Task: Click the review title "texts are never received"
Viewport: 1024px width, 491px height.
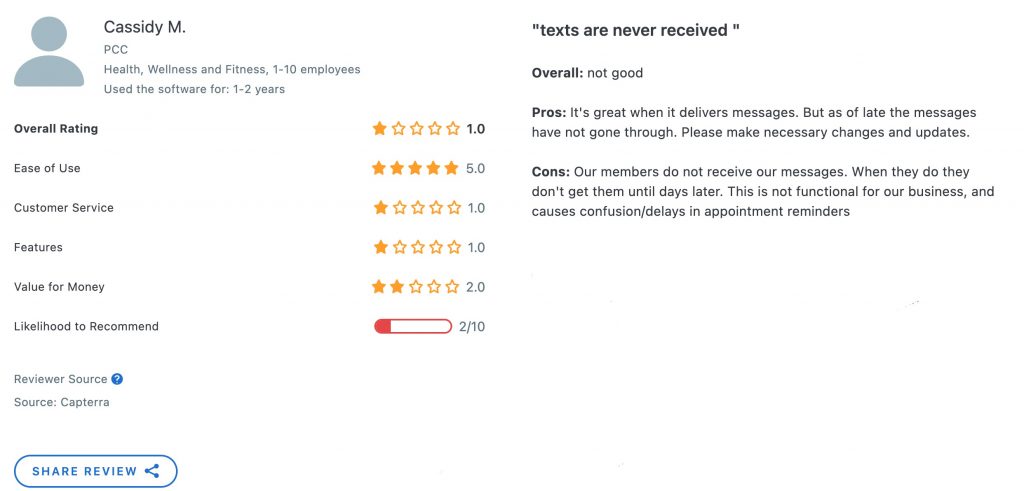Action: [x=636, y=30]
